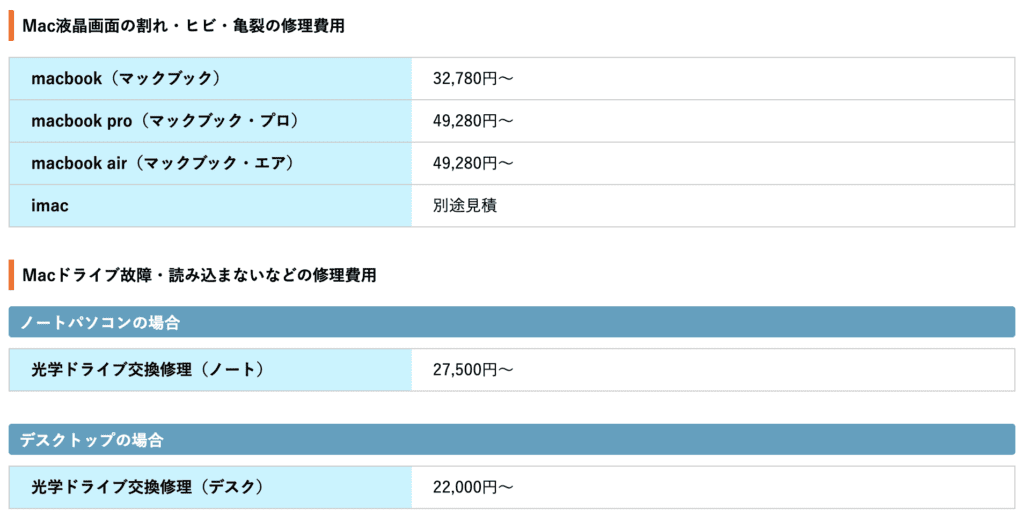Click the 27,500円〜 price cell
This screenshot has height=516, width=1024.
(473, 370)
